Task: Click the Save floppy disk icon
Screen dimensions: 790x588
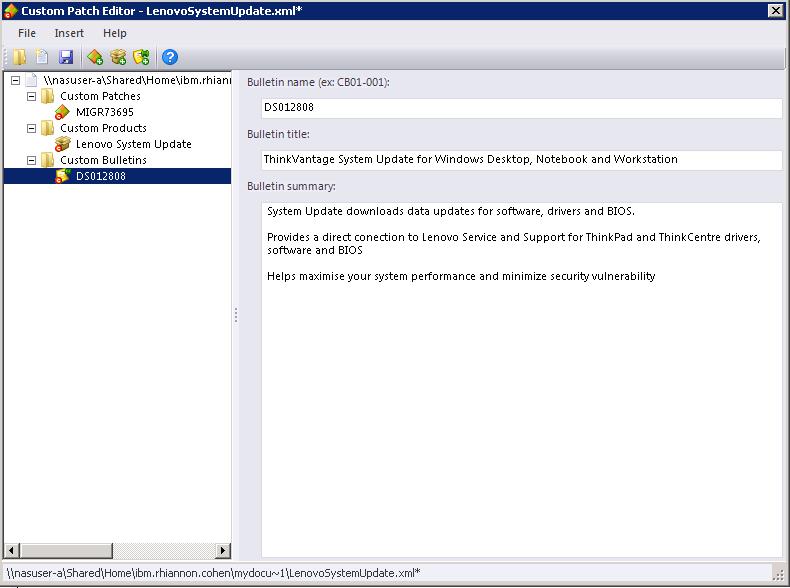Action: (66, 57)
